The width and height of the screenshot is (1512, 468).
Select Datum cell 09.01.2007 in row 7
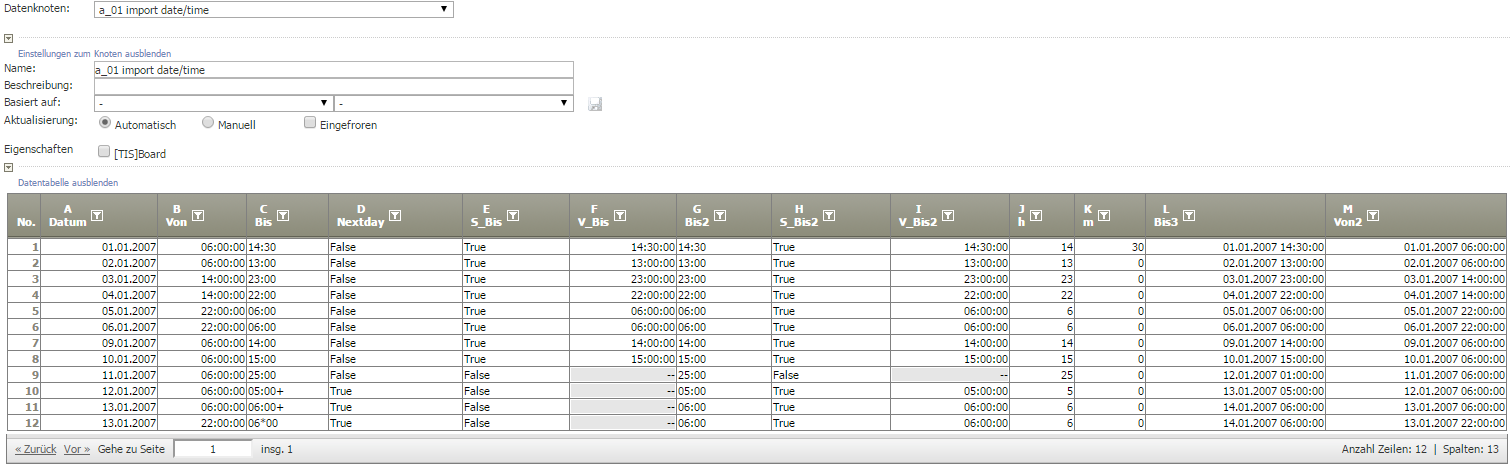[x=100, y=342]
